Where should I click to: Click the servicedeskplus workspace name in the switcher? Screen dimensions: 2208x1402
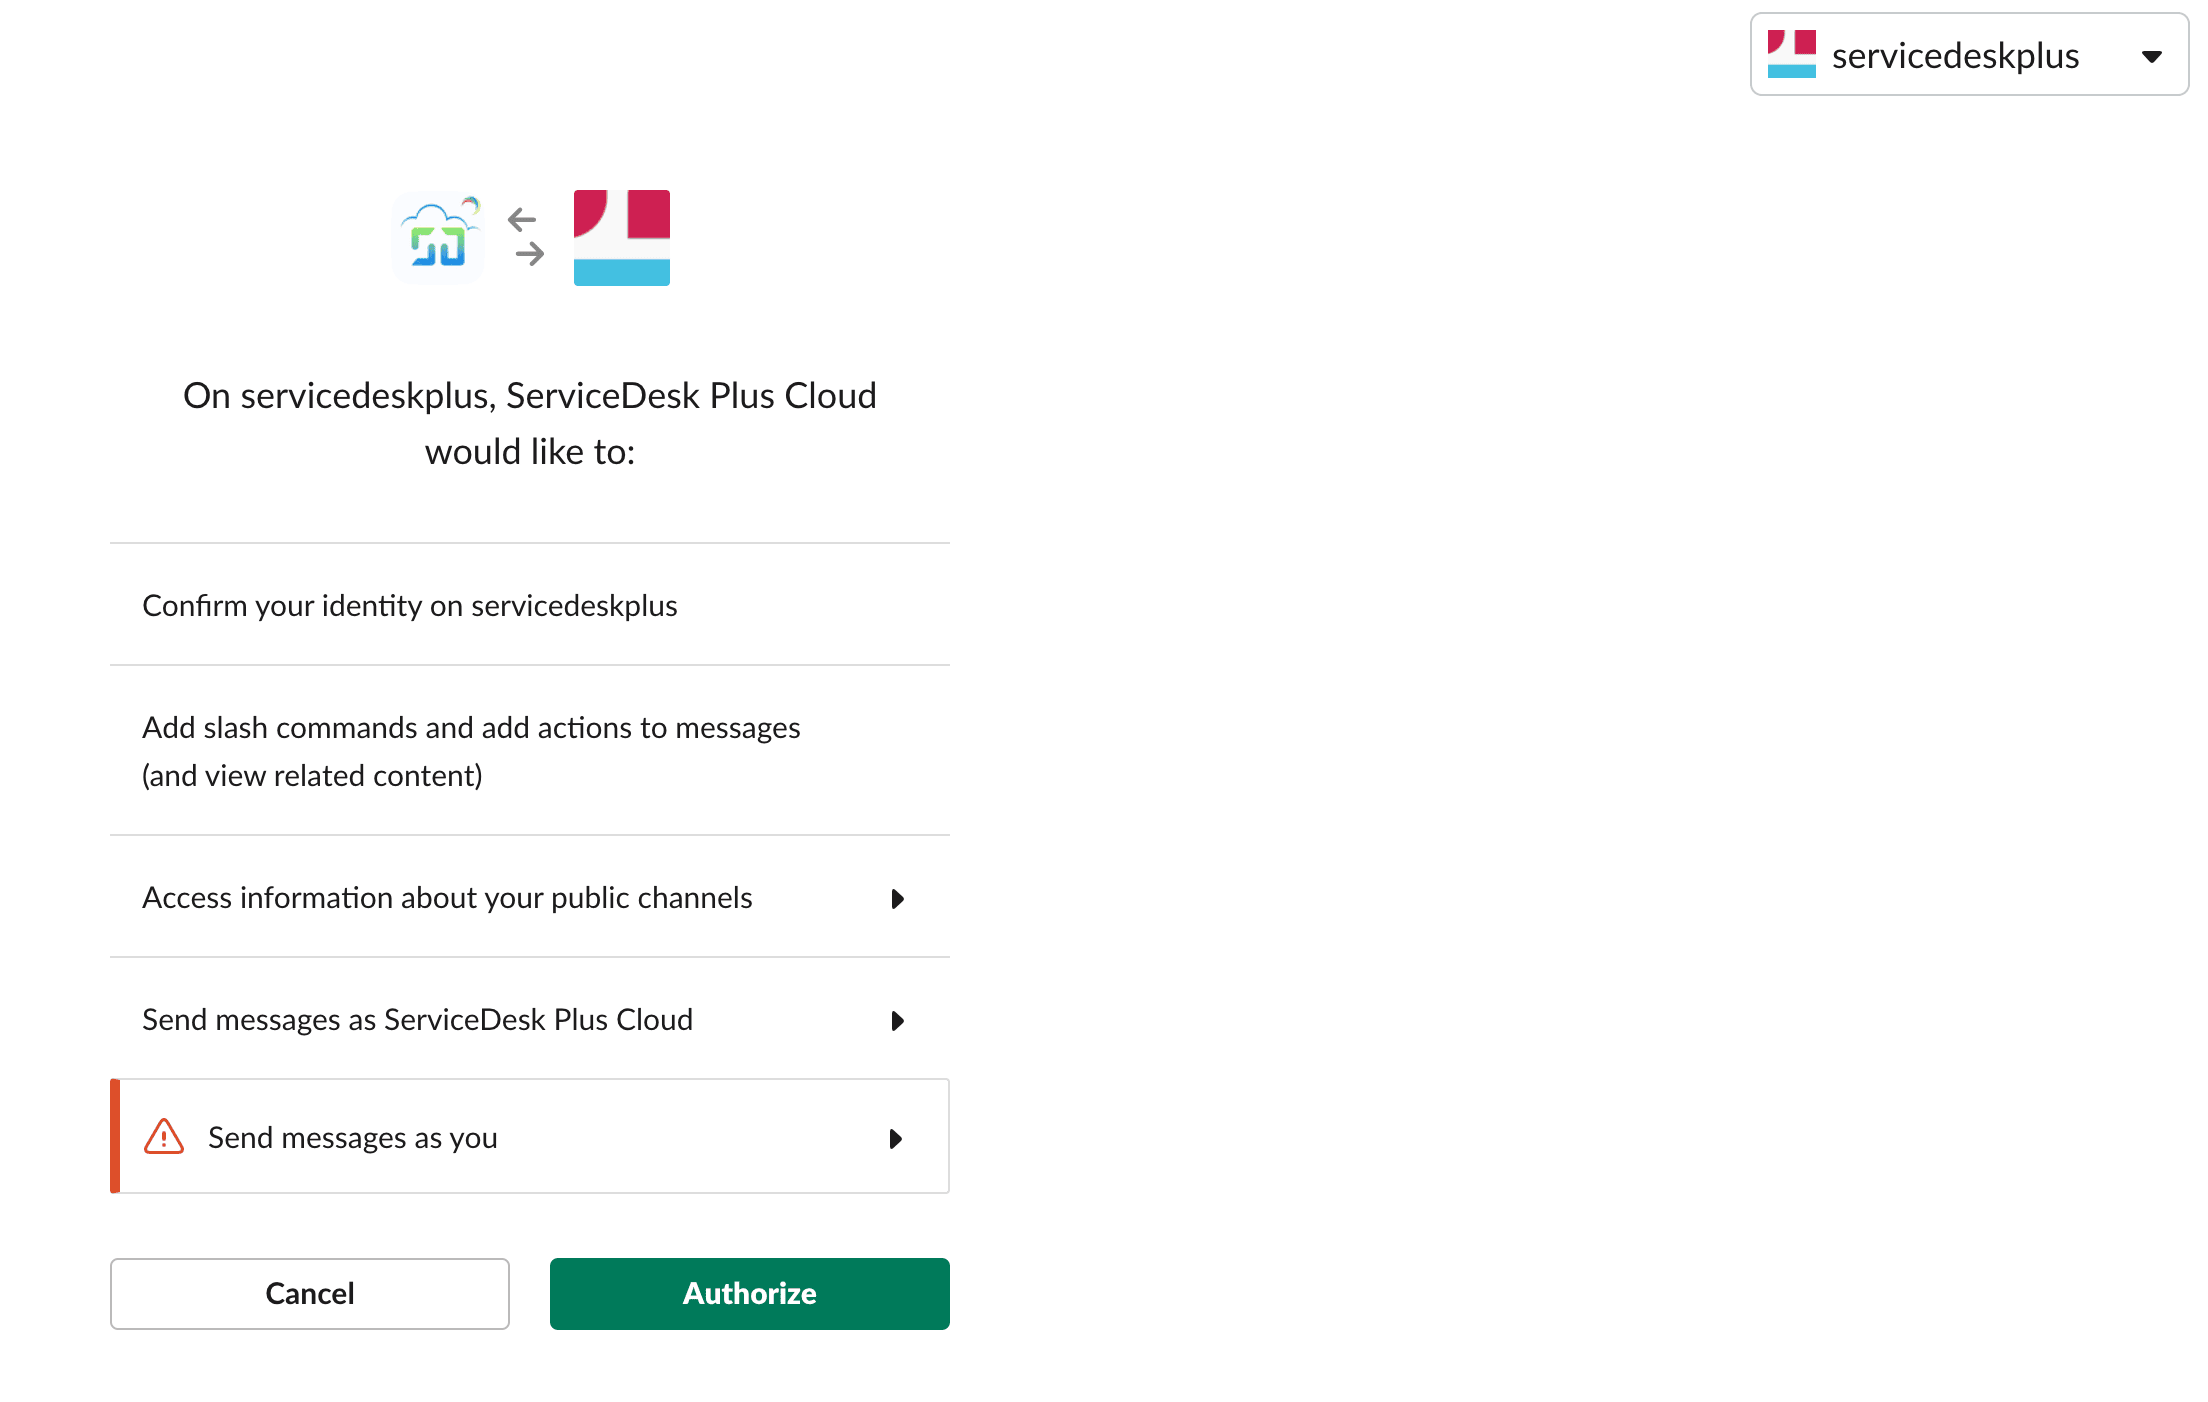(x=1955, y=56)
